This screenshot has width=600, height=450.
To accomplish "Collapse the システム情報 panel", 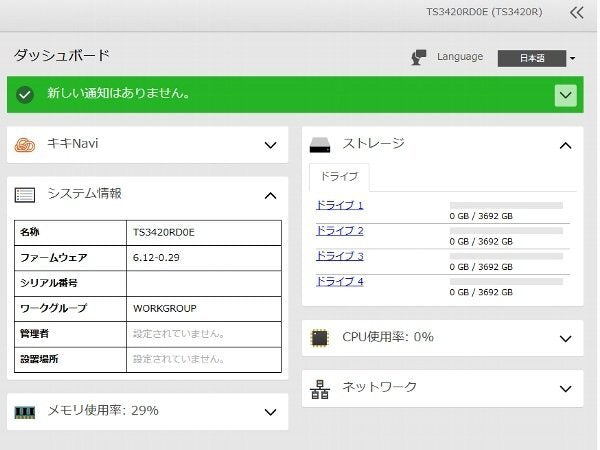I will pyautogui.click(x=271, y=196).
